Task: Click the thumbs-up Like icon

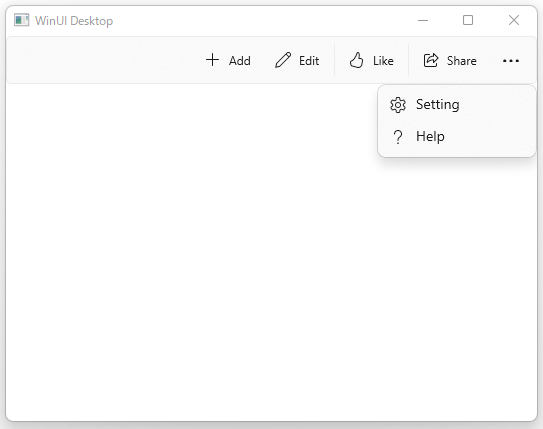Action: (x=356, y=60)
